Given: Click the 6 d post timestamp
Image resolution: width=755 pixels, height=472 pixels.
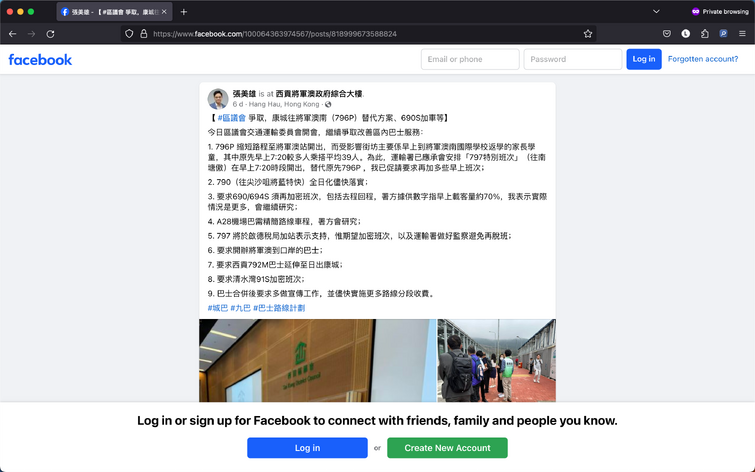Looking at the screenshot, I should tap(237, 105).
